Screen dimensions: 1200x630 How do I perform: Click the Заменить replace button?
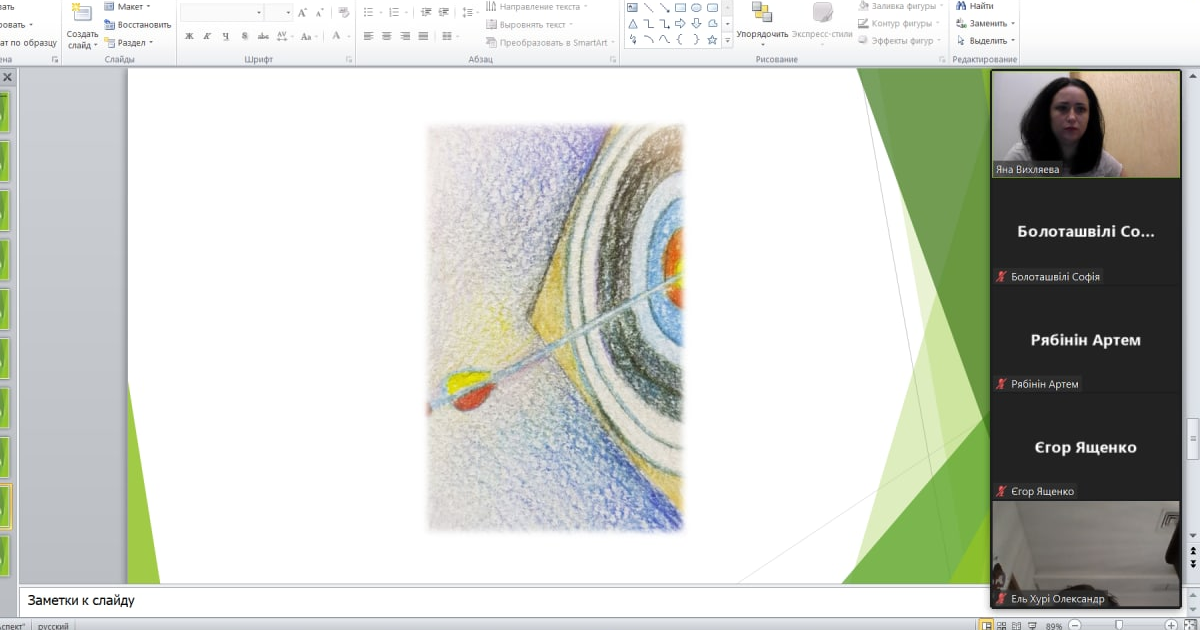(x=986, y=23)
